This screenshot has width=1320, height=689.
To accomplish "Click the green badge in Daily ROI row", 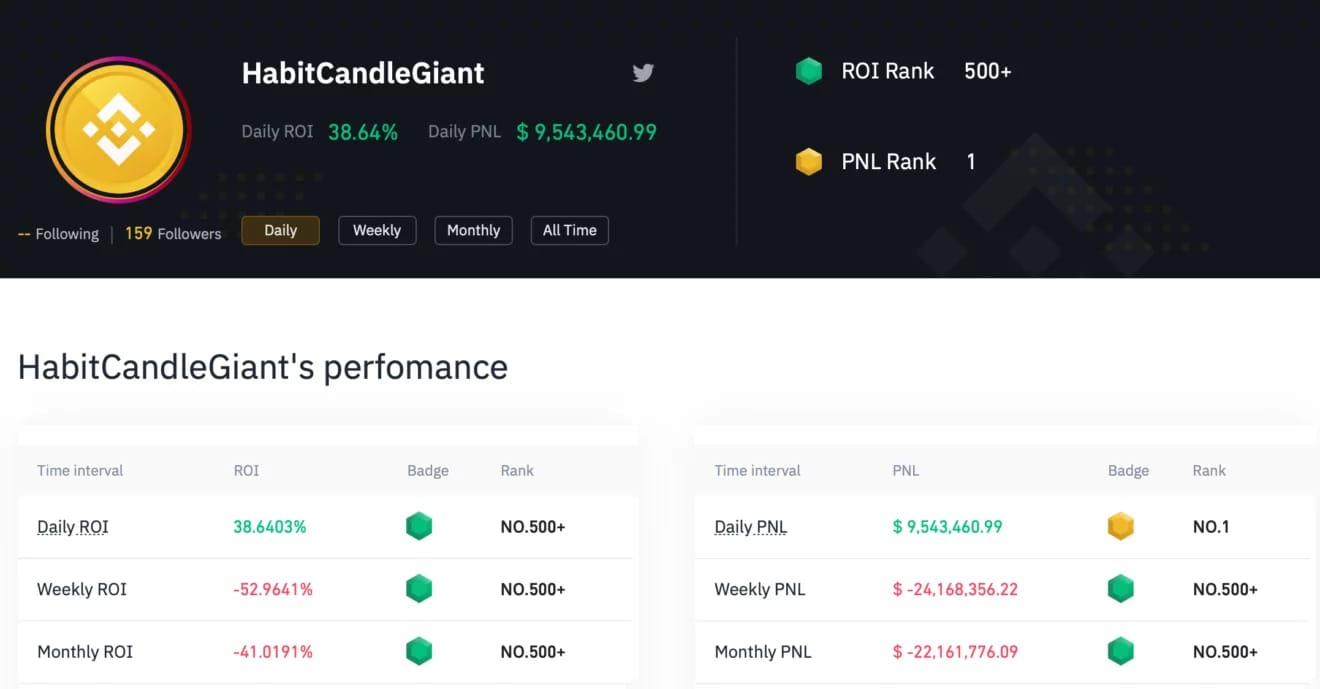I will coord(419,525).
